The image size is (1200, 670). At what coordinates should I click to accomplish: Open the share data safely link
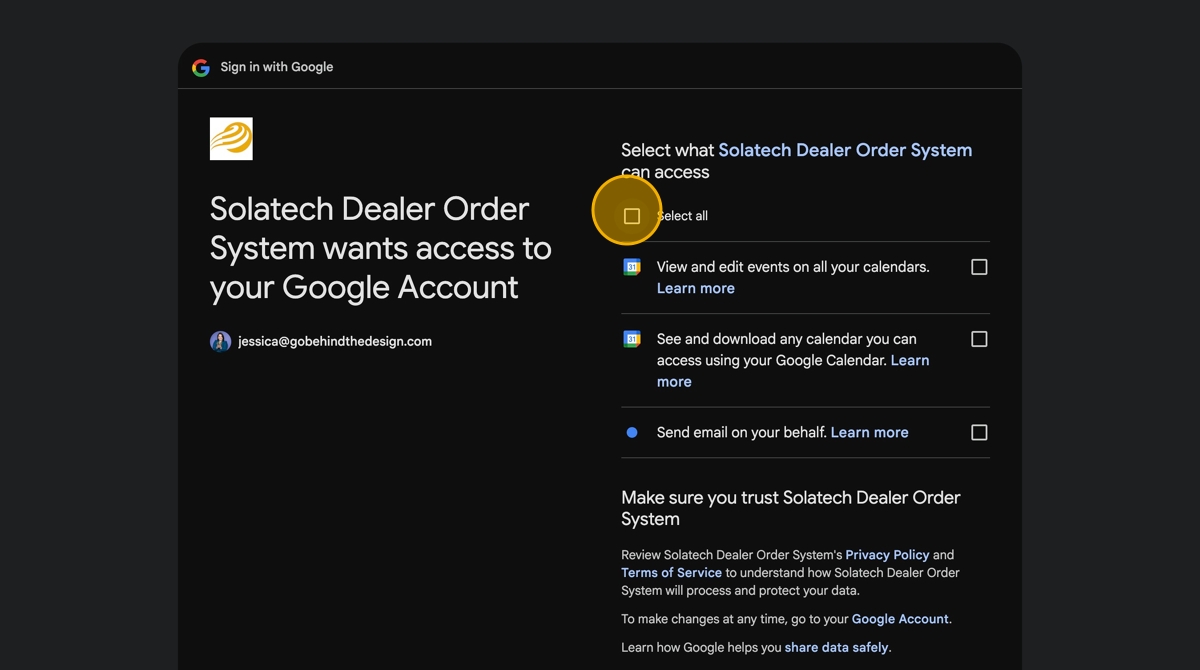pyautogui.click(x=837, y=647)
